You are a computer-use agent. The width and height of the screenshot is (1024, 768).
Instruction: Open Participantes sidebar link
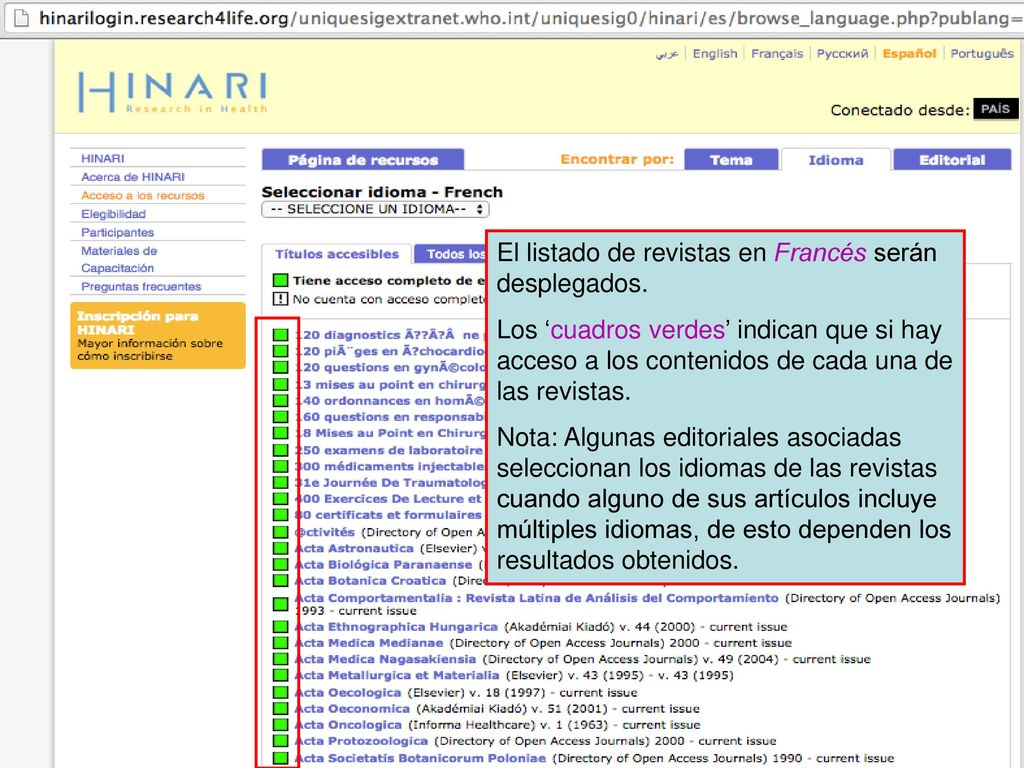point(118,232)
